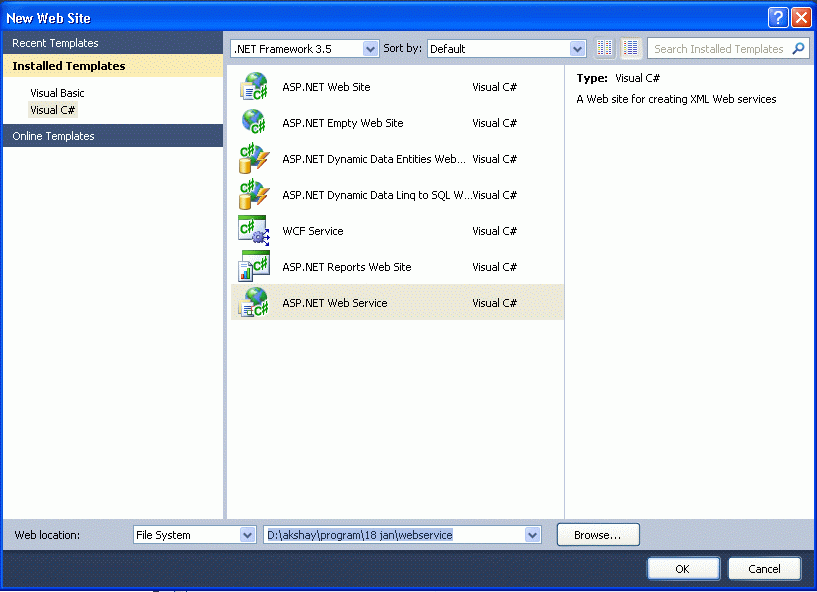Click Visual C# label in WCF Service row
Image resolution: width=817 pixels, height=592 pixels.
[494, 231]
